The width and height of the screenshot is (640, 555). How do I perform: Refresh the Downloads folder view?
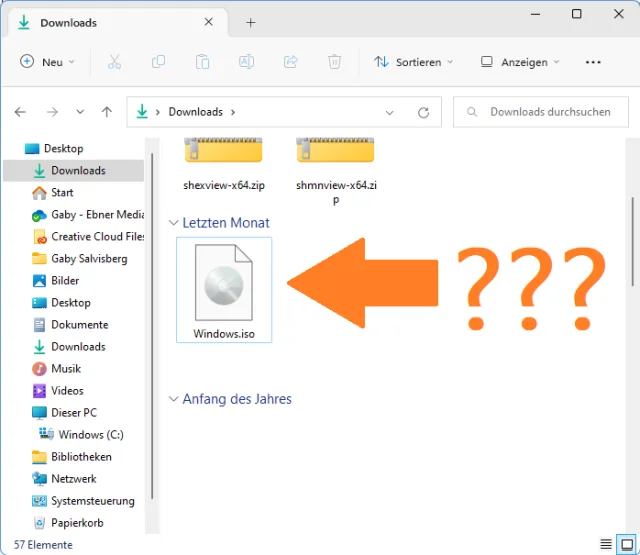[423, 112]
